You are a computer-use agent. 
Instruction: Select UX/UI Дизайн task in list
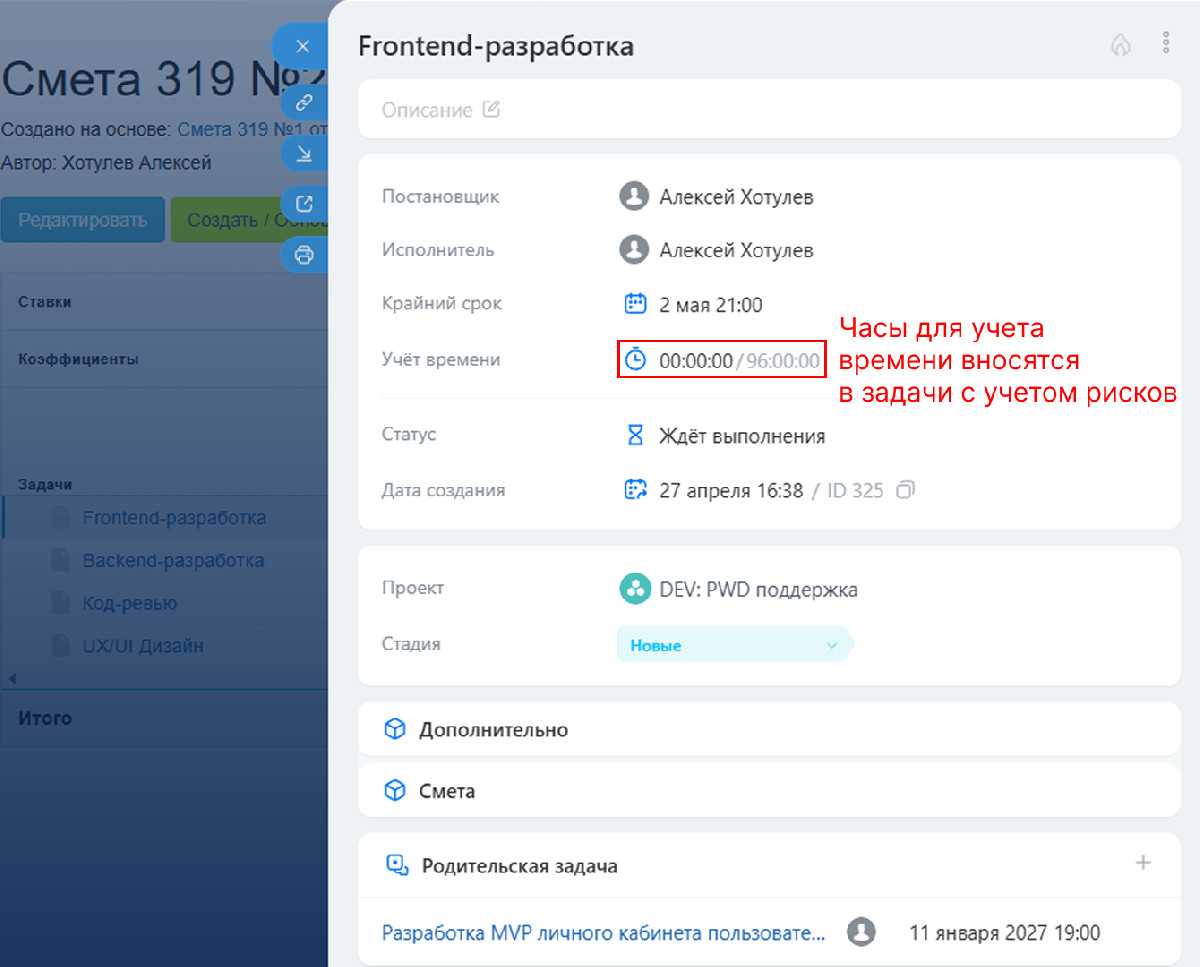[143, 646]
